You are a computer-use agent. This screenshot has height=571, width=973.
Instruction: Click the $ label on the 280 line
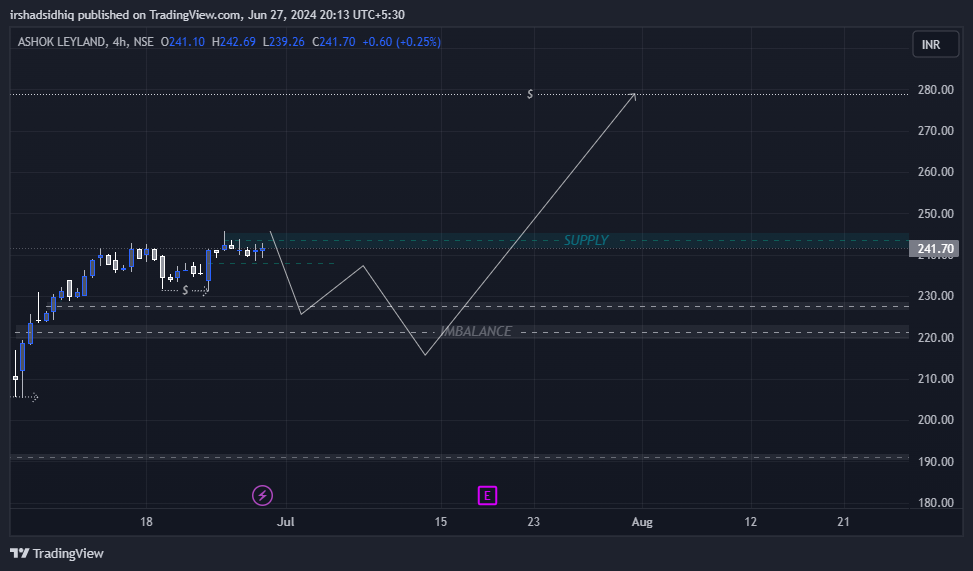pos(530,94)
